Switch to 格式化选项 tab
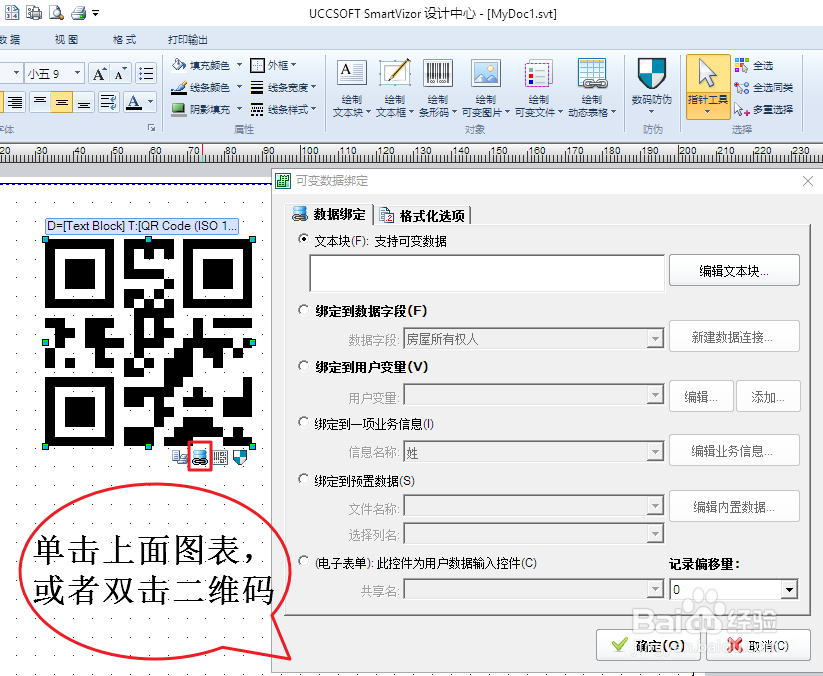Screen dimensions: 823x676 (x=423, y=215)
